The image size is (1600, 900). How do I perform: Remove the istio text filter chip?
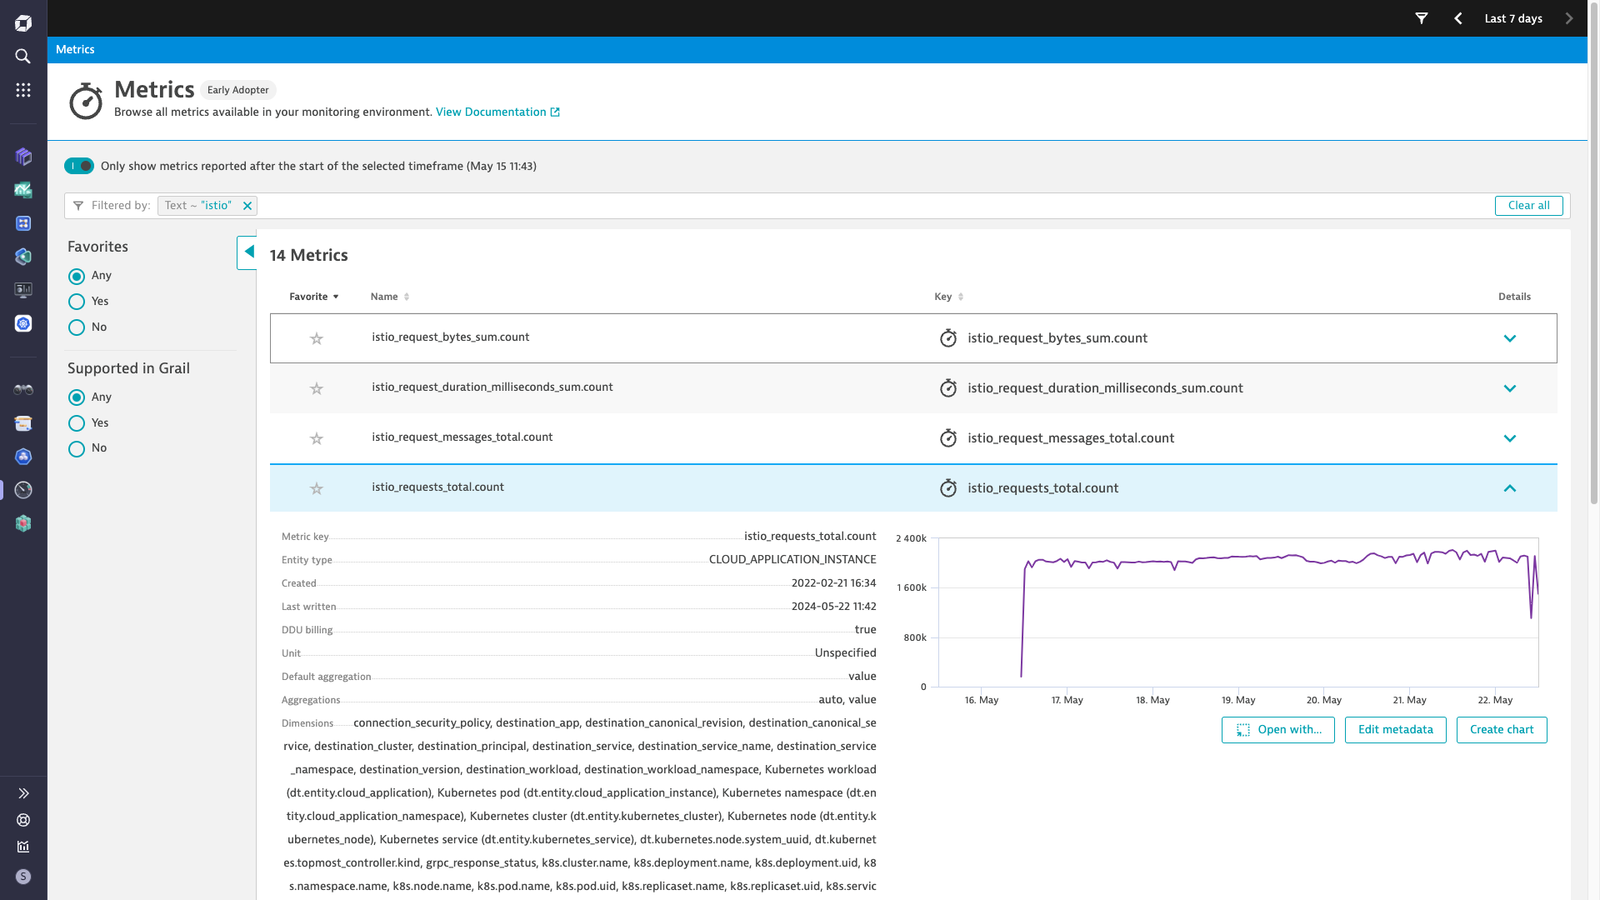247,206
